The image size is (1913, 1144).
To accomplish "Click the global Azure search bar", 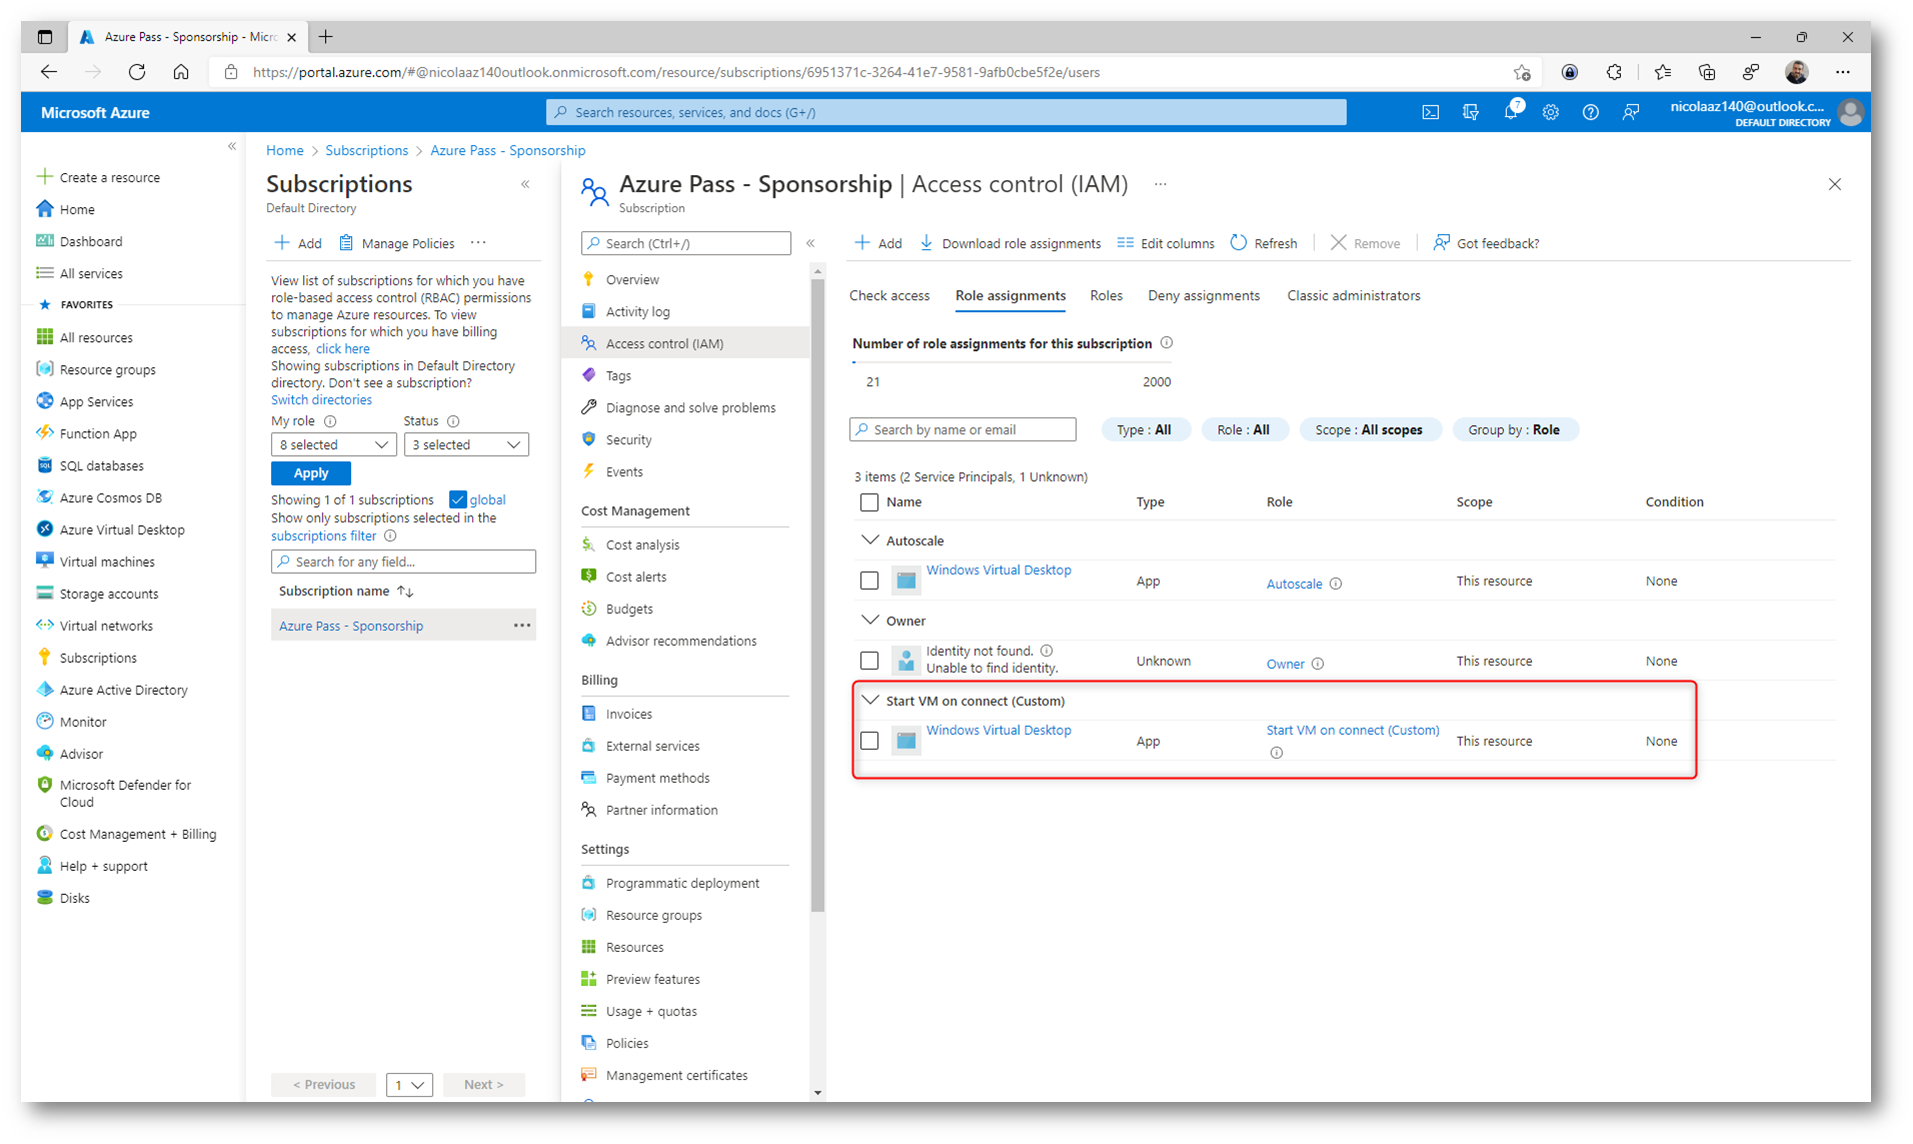I will pos(946,112).
